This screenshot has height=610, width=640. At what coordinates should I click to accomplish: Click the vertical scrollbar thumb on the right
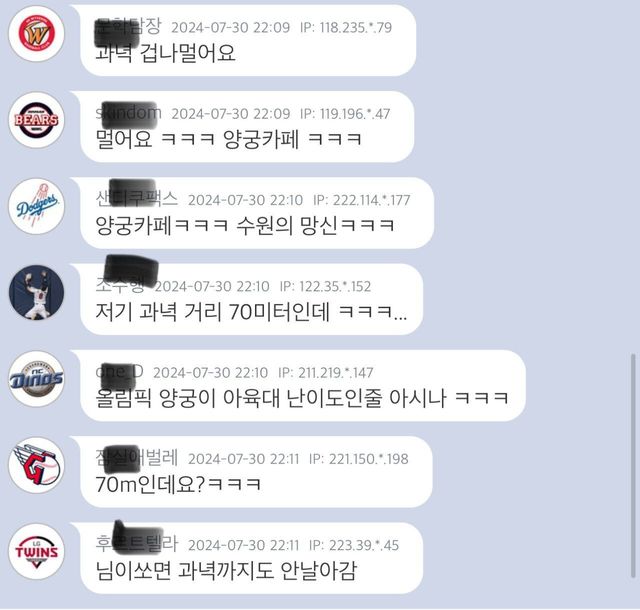point(633,466)
